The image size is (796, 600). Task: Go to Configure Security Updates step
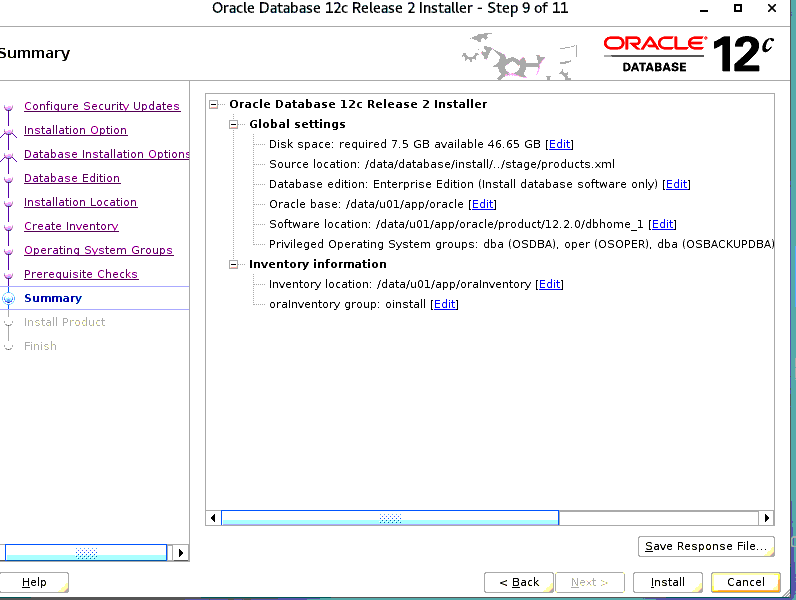(x=101, y=106)
